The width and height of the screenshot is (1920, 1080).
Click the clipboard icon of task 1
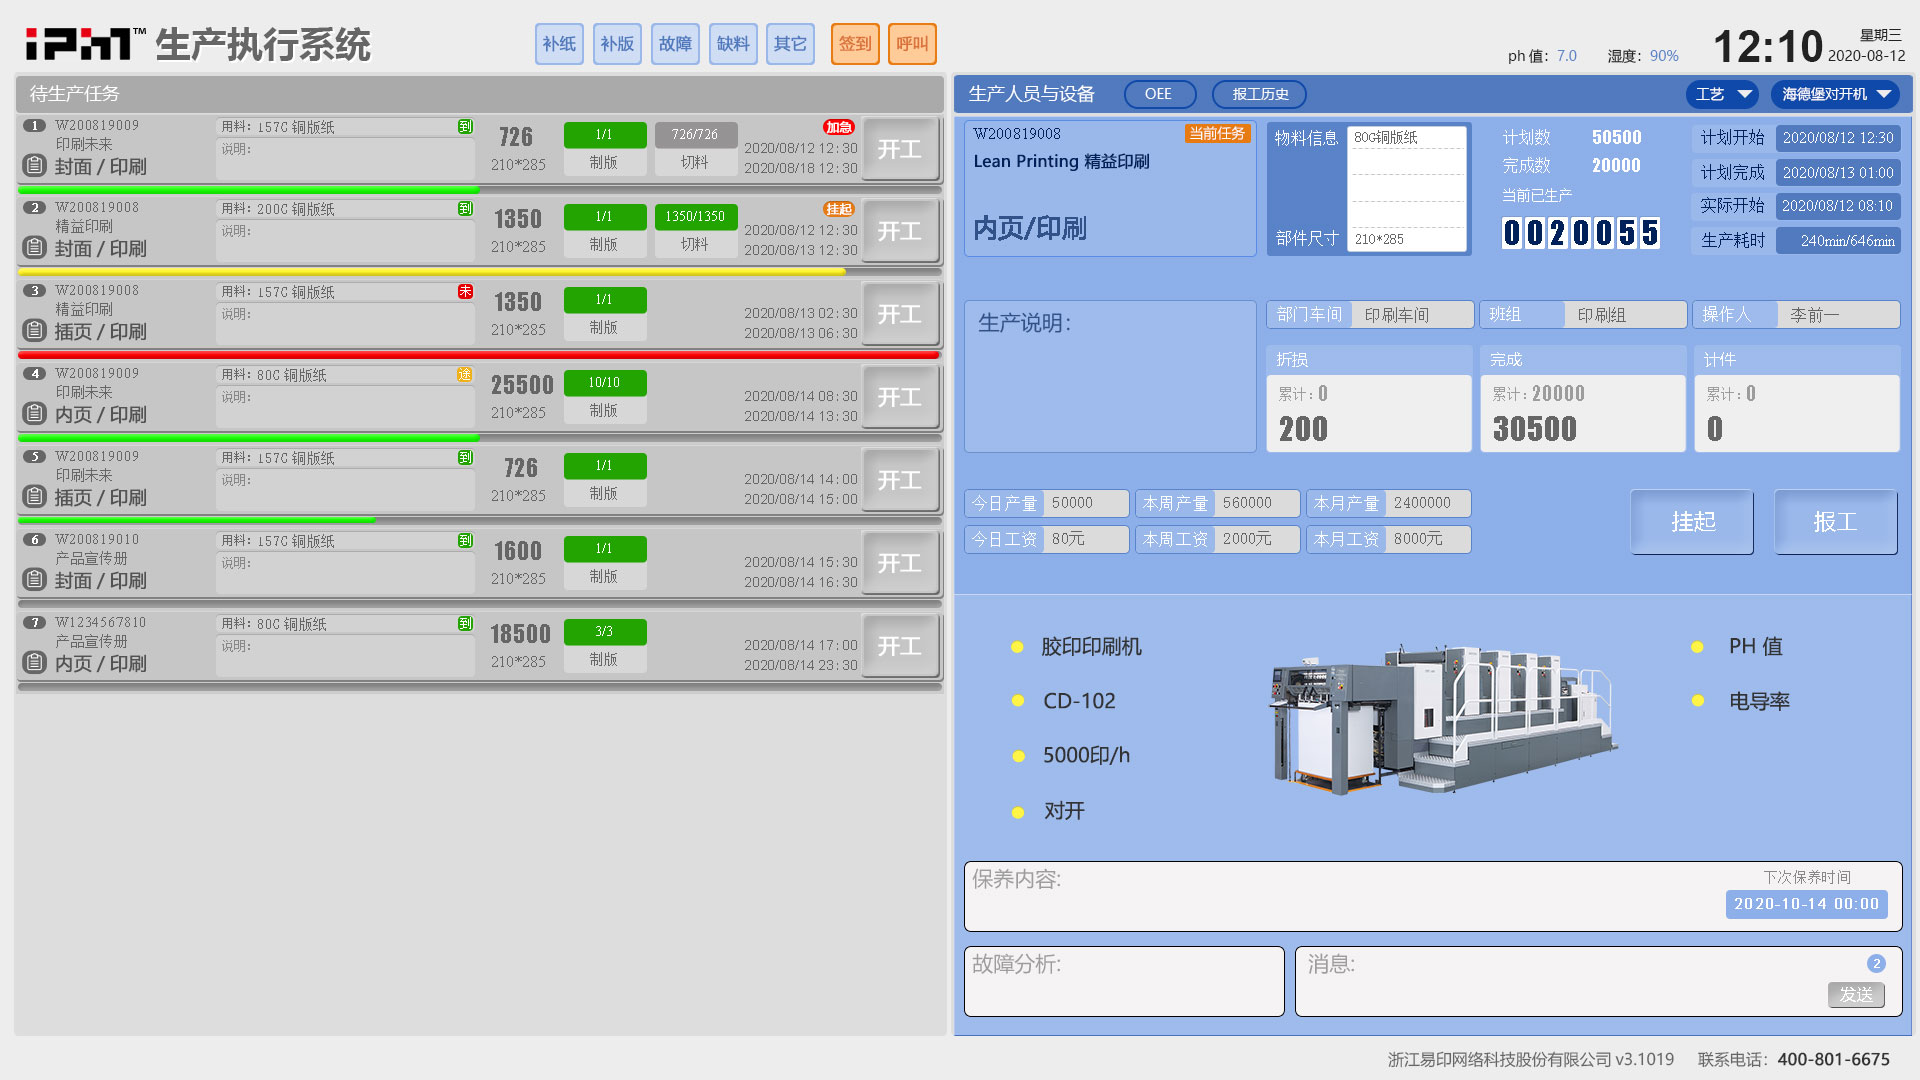[x=34, y=165]
